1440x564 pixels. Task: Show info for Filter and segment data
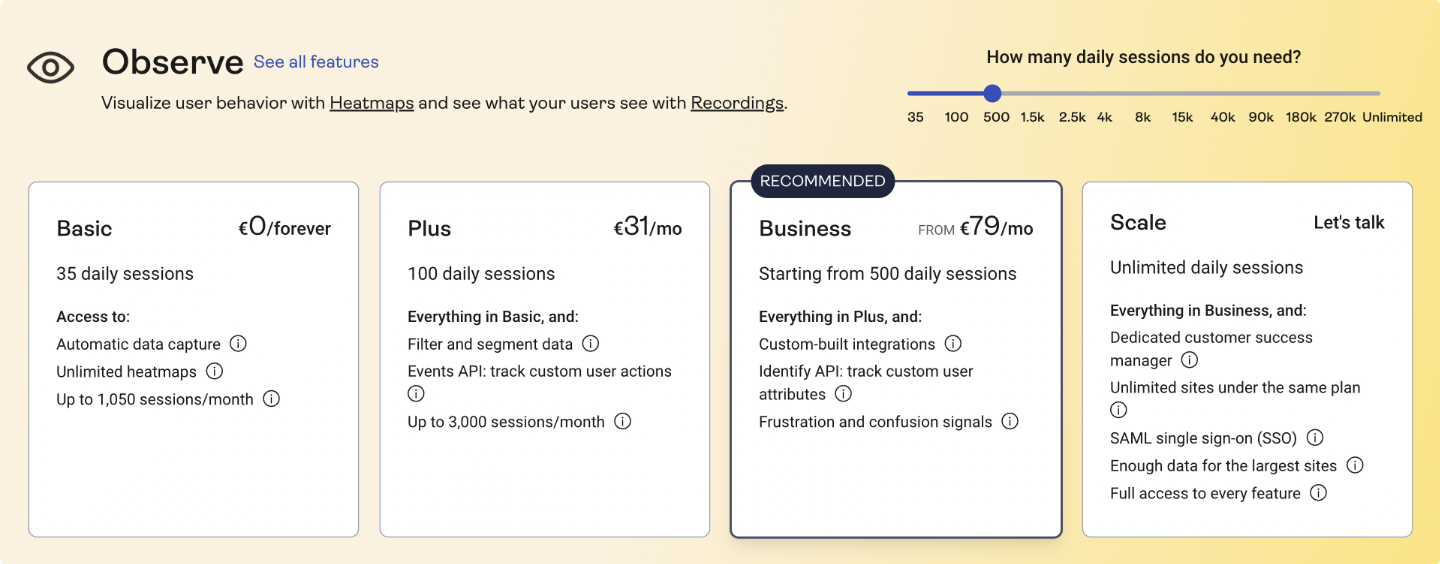[591, 344]
